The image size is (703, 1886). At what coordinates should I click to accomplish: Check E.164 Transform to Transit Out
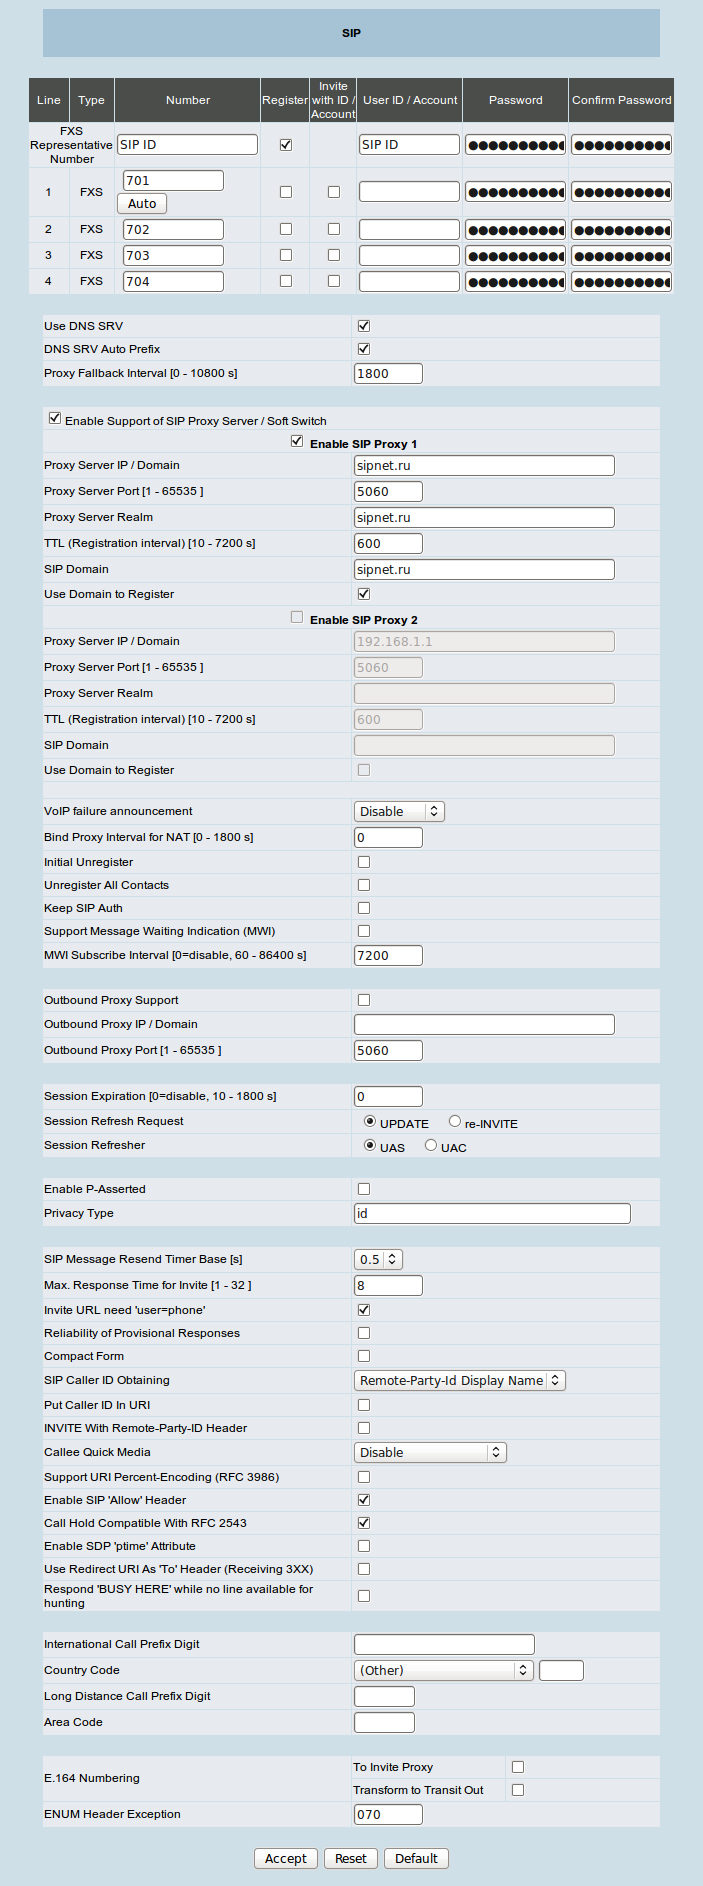click(518, 1790)
